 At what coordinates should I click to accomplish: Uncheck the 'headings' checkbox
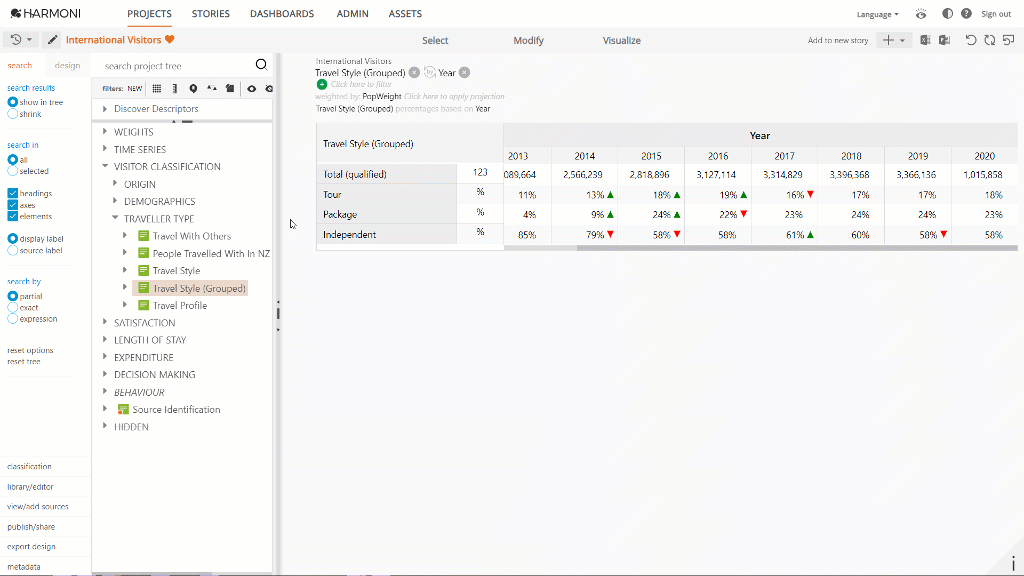pos(12,193)
